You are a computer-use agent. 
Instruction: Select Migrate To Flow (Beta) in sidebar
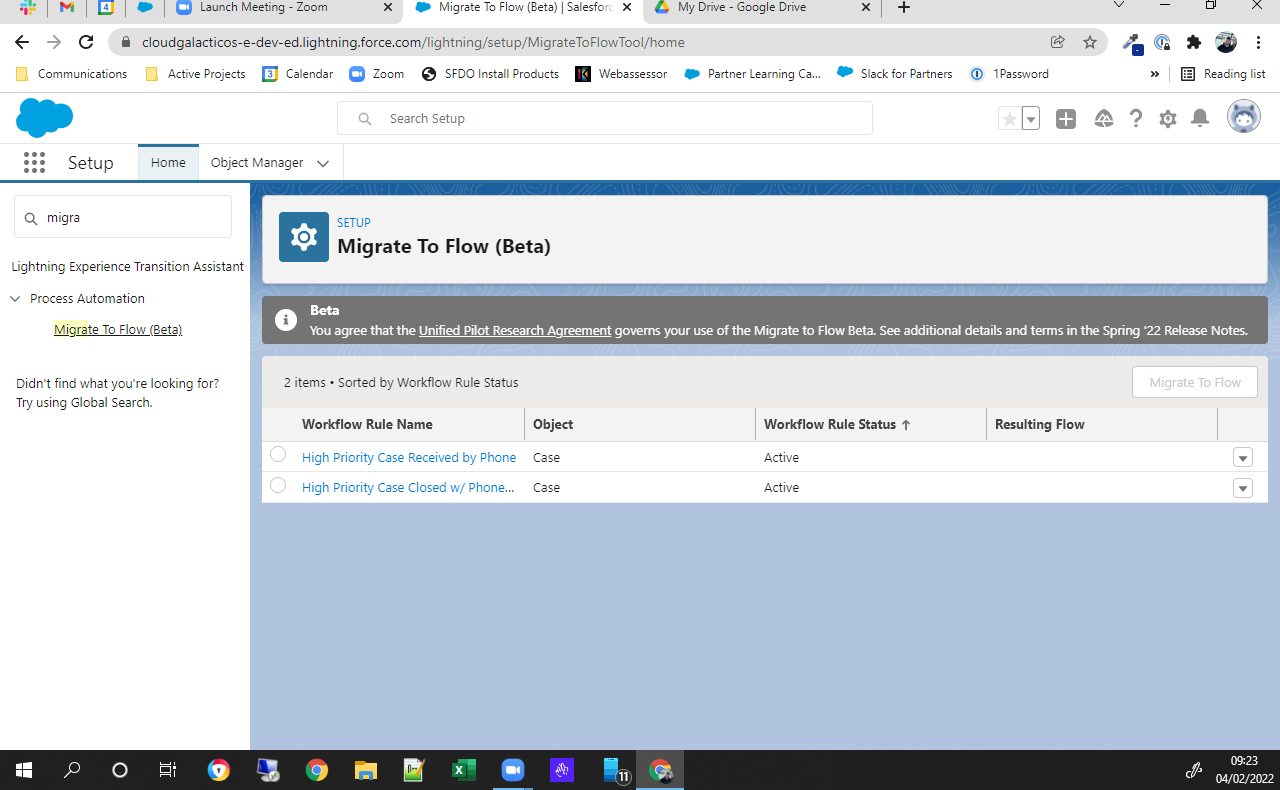(118, 329)
